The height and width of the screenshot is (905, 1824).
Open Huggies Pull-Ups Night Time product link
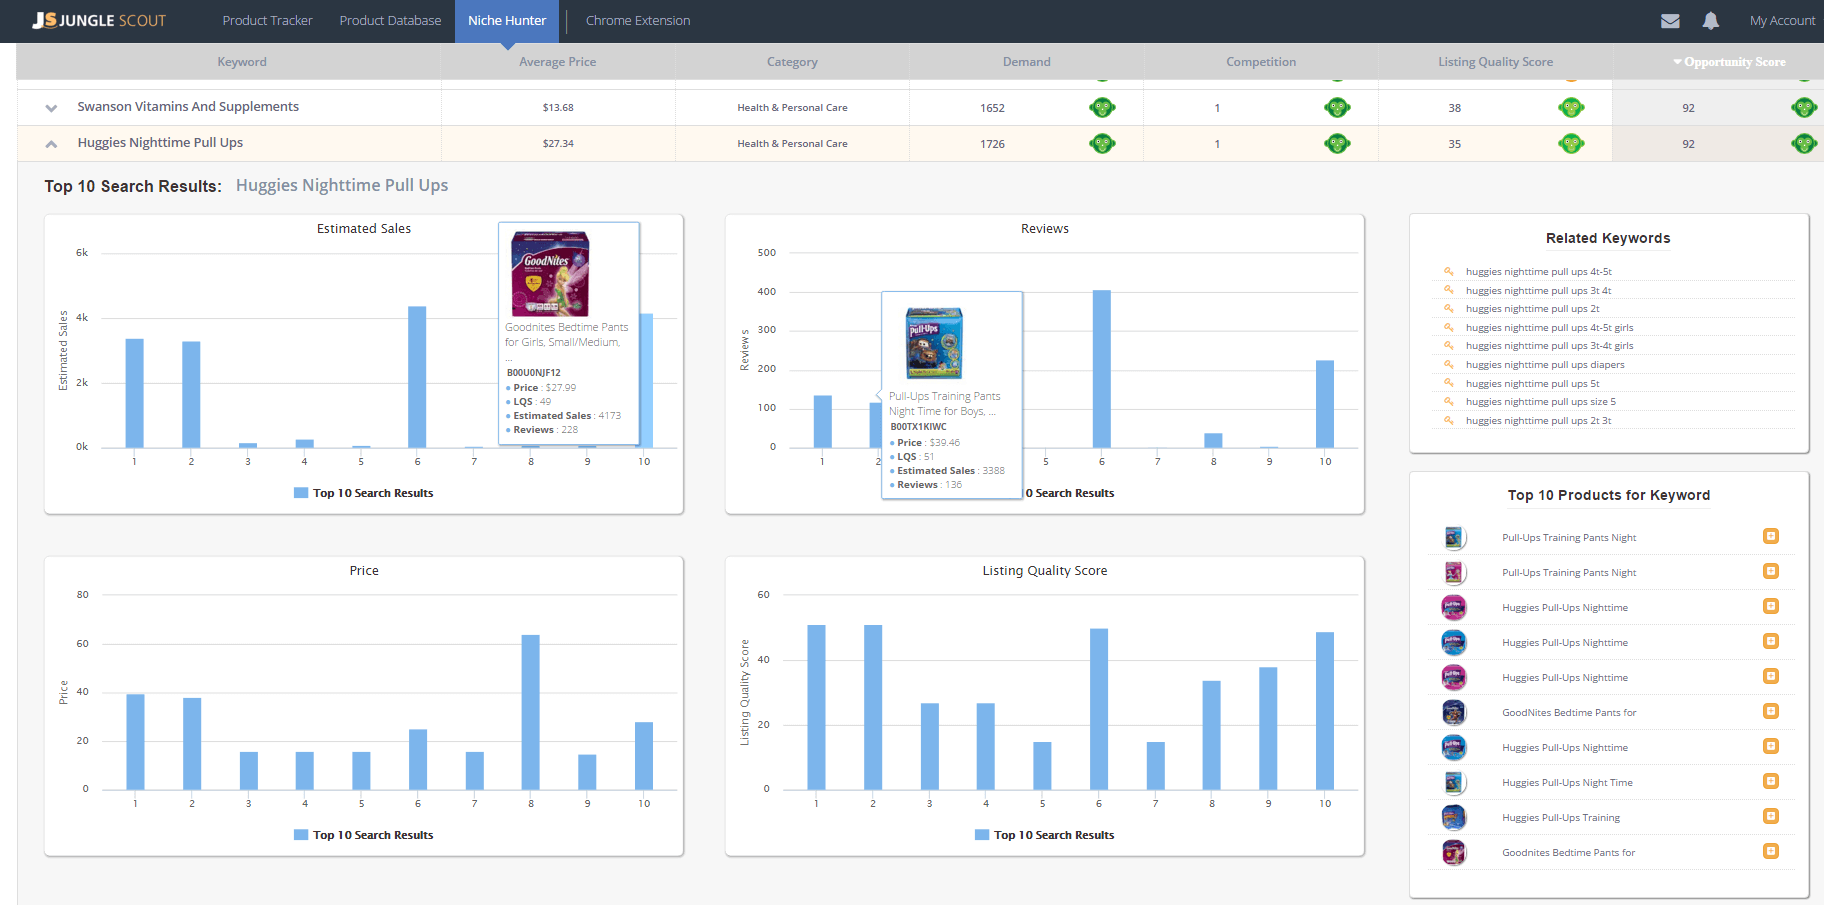[1567, 783]
